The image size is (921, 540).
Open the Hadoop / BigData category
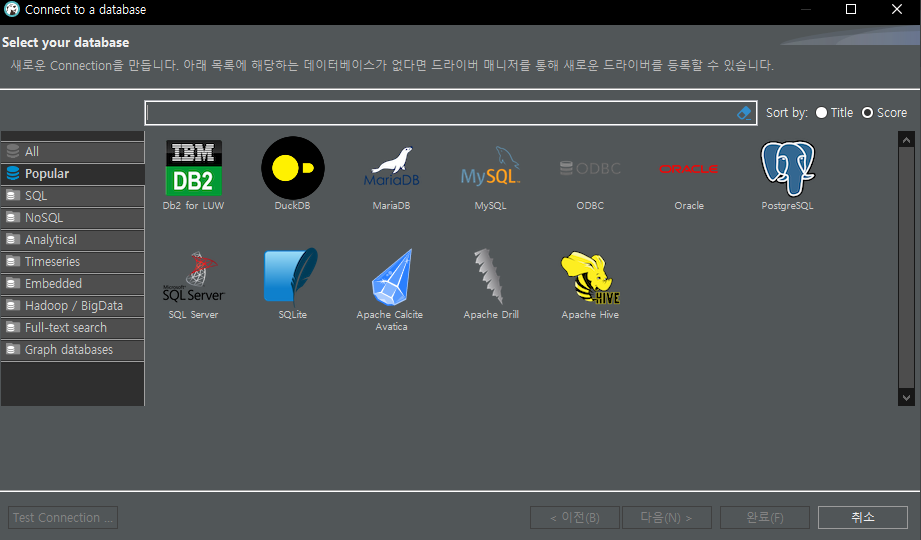point(72,306)
